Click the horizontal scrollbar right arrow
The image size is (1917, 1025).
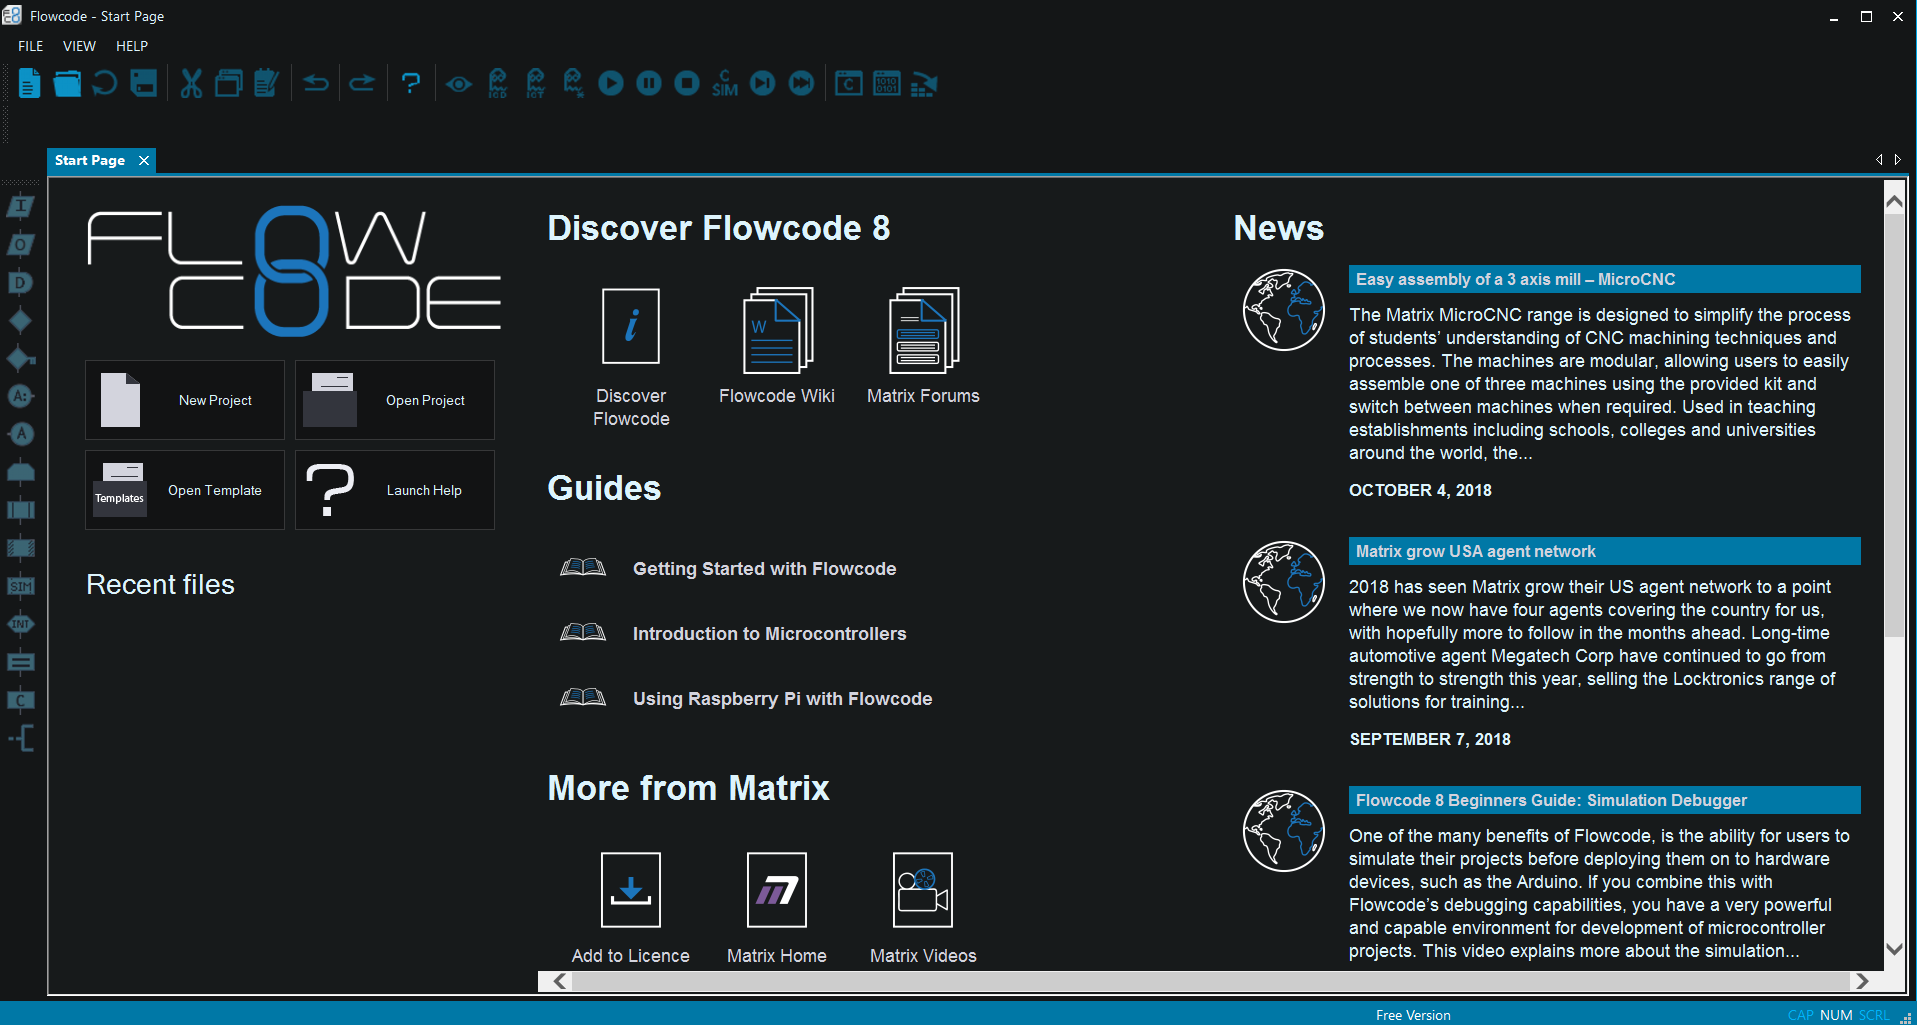[x=1862, y=981]
